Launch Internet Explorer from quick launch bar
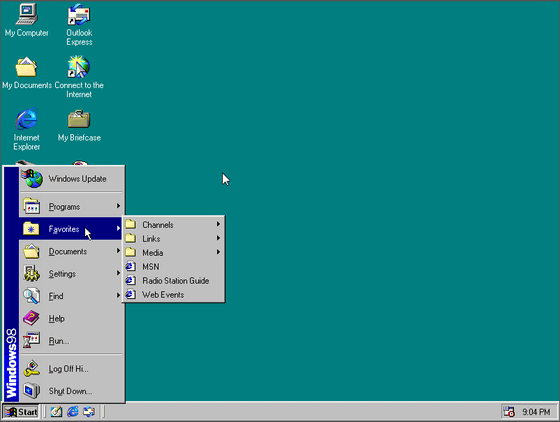Viewport: 560px width, 422px height. [73, 412]
